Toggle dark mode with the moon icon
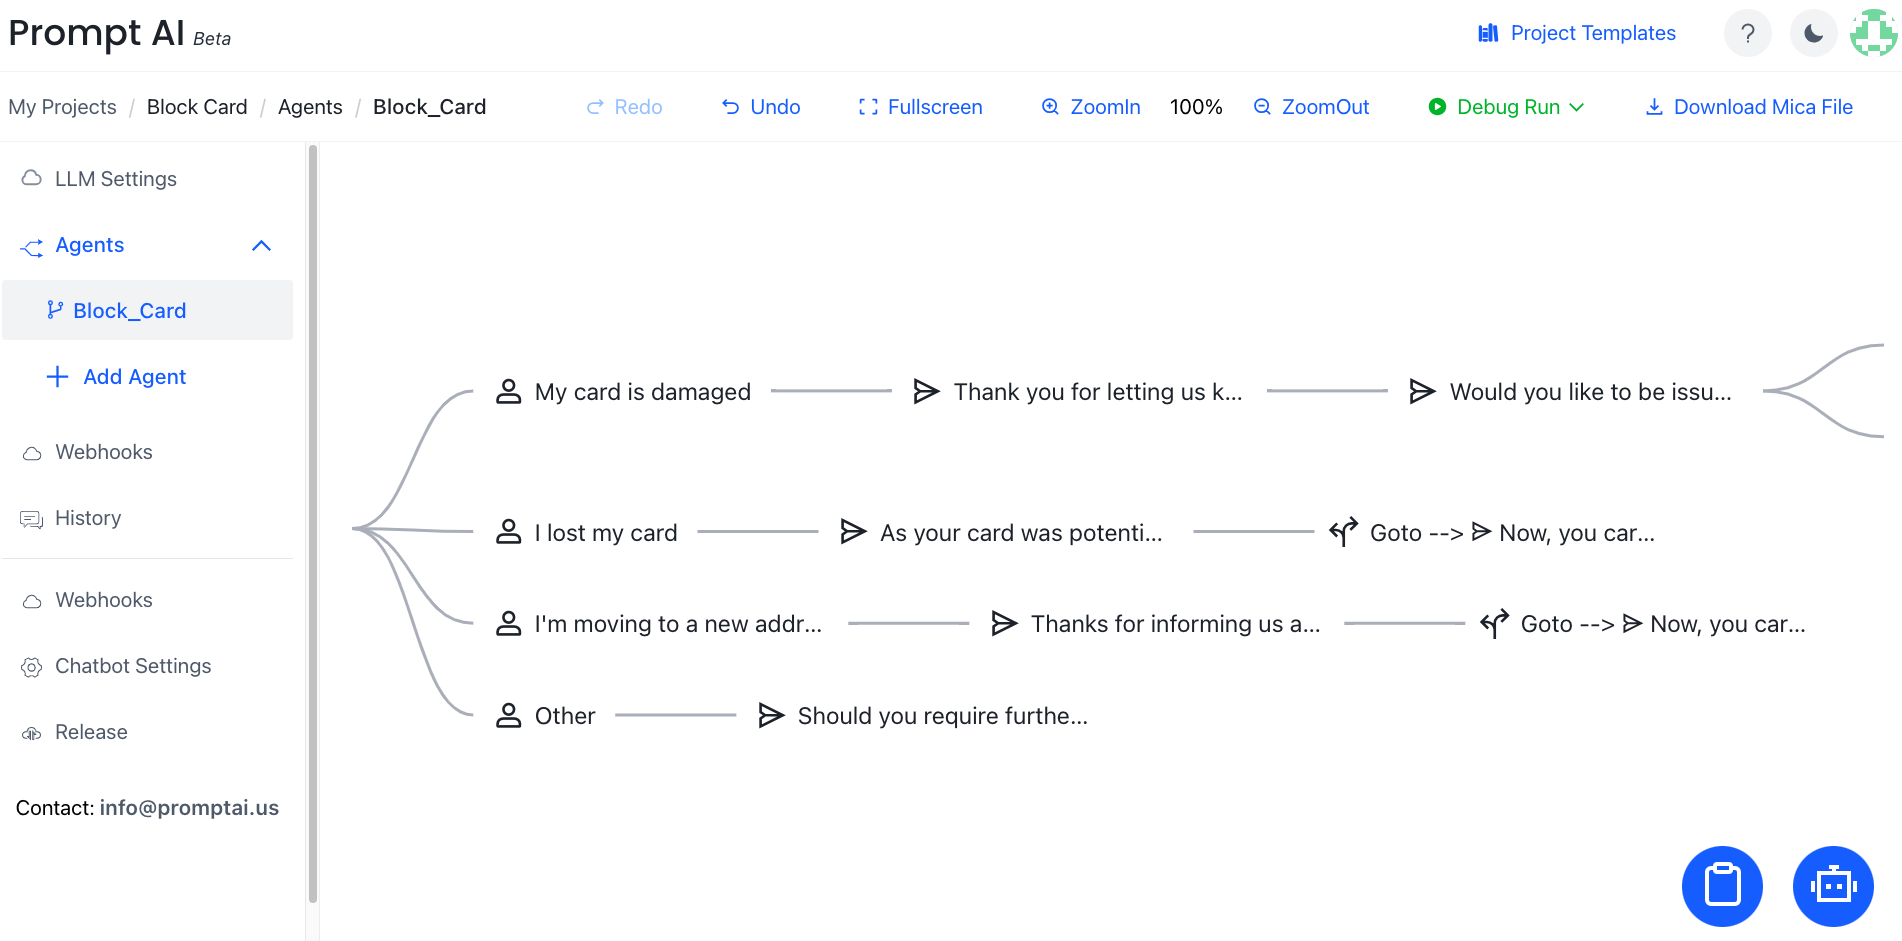 (1813, 34)
